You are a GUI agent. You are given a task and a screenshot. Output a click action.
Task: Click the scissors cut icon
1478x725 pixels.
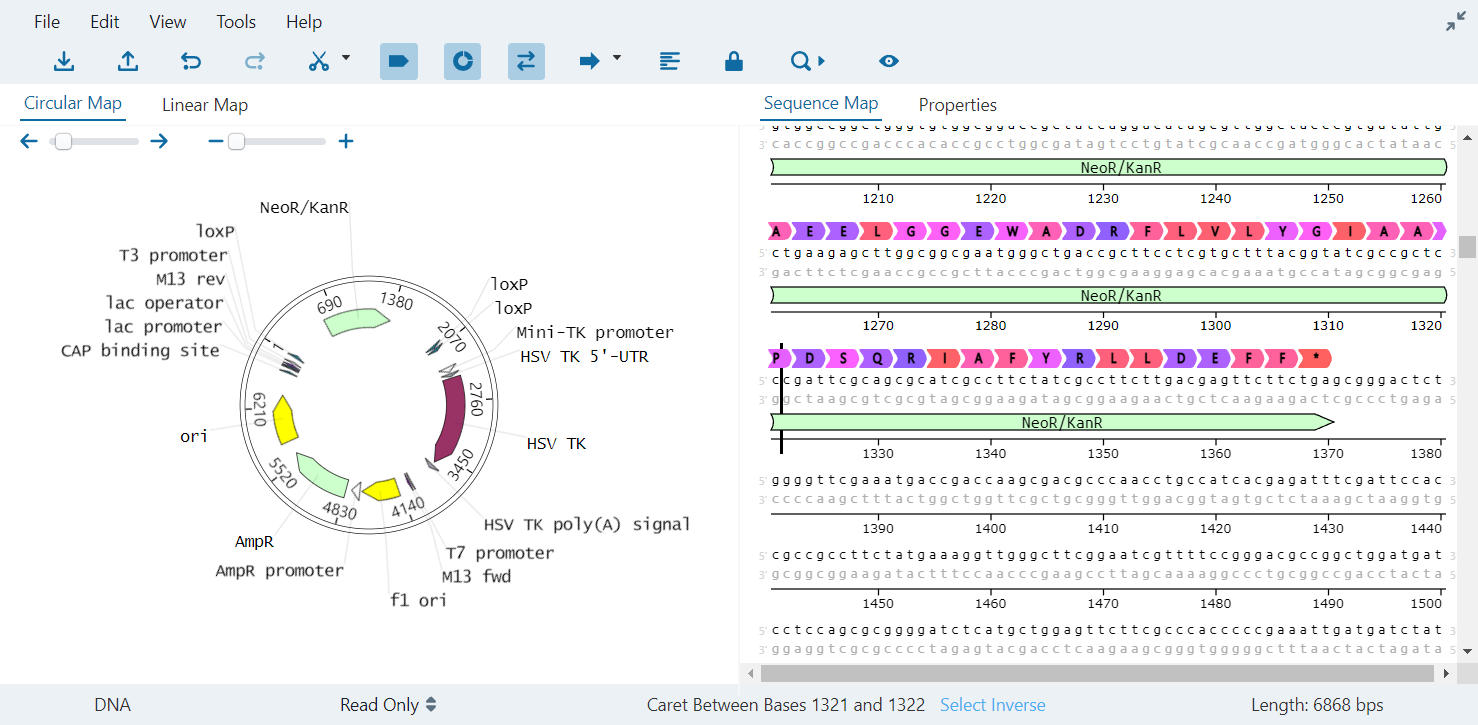pos(319,61)
